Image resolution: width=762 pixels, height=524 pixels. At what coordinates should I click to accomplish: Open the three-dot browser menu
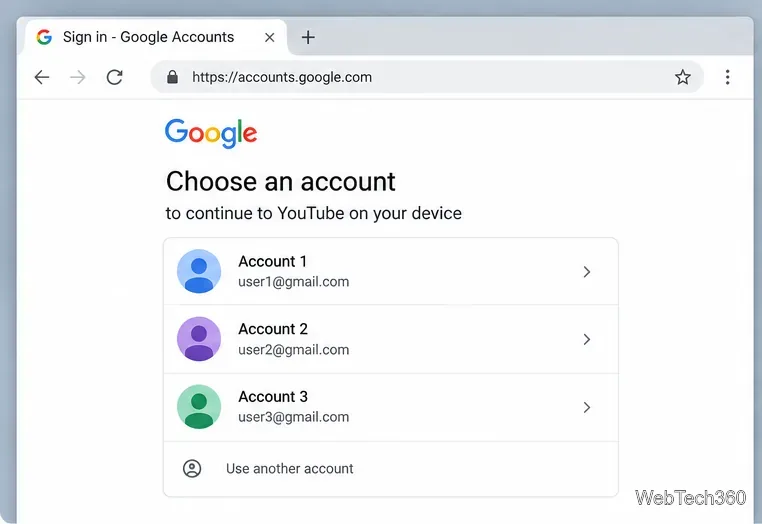(727, 77)
